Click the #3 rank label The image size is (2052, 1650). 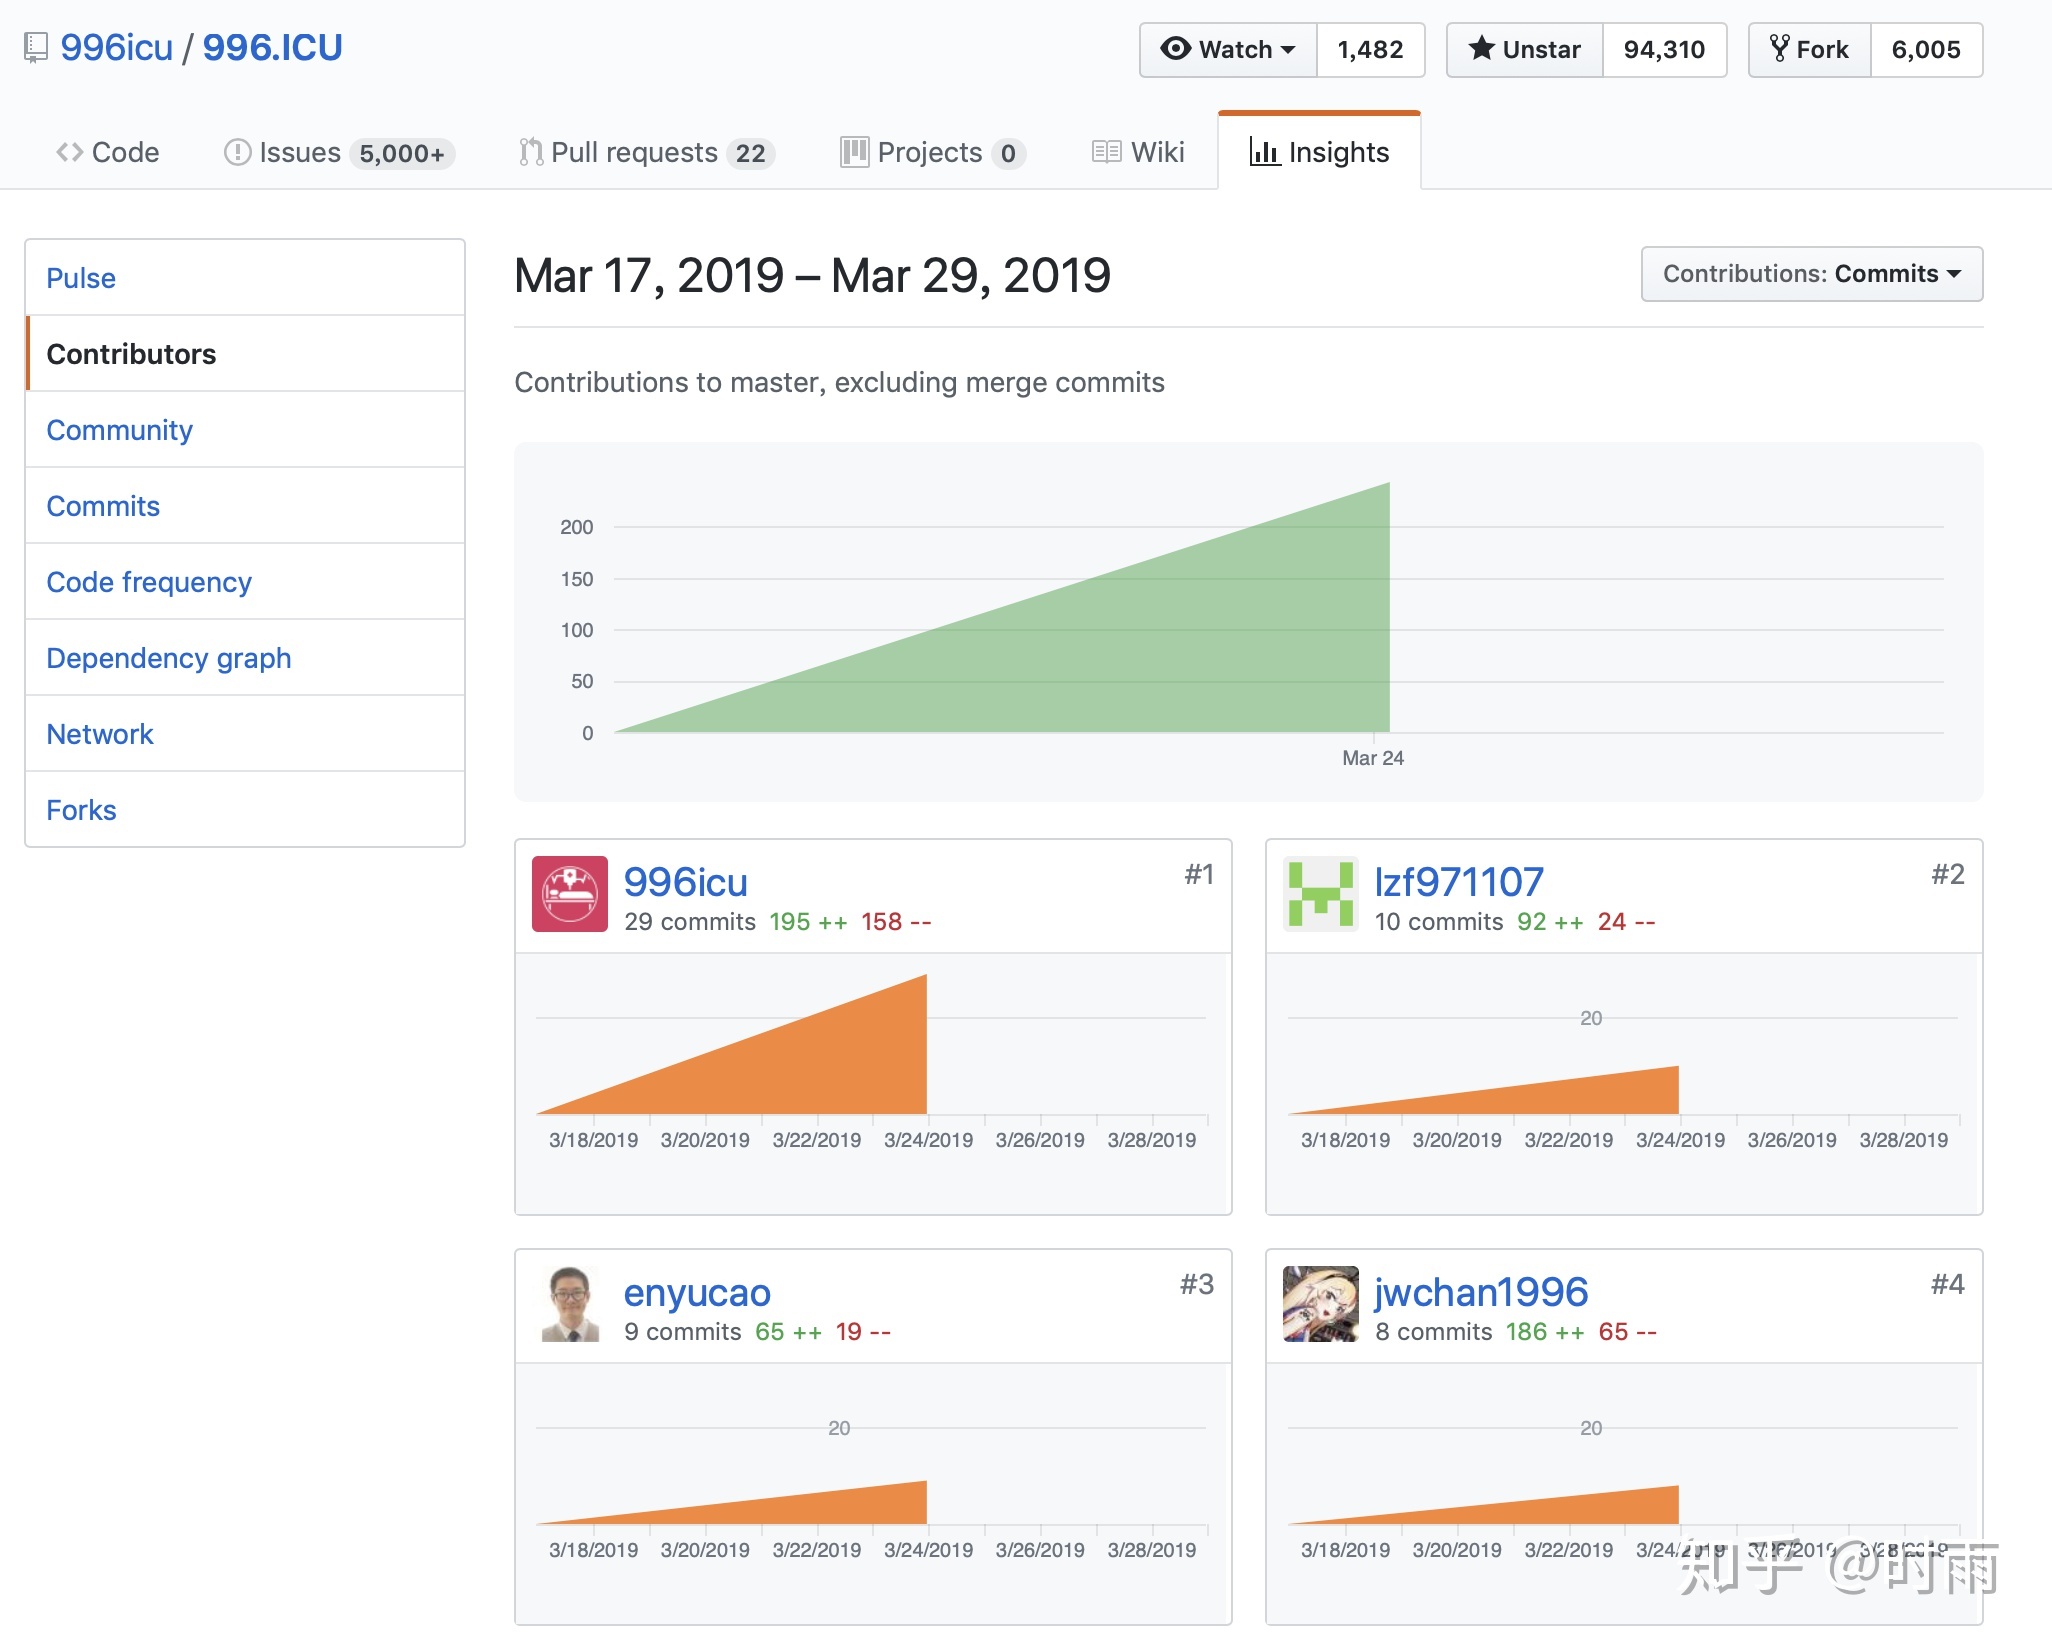(x=1197, y=1284)
